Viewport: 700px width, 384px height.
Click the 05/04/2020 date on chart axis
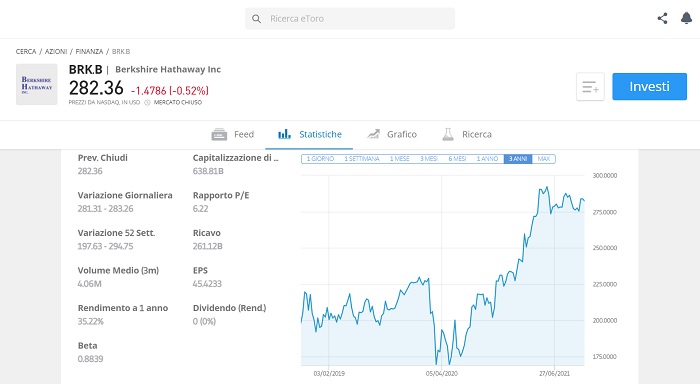point(442,374)
